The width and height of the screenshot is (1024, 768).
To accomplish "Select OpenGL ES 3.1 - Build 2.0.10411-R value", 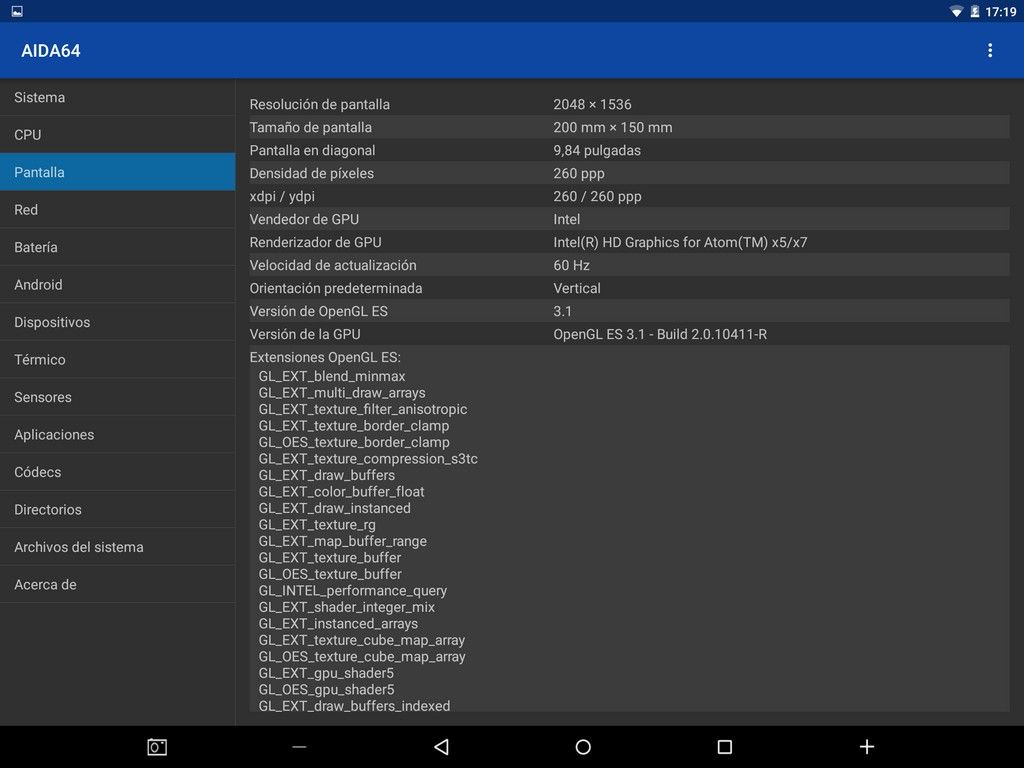I will [x=660, y=334].
